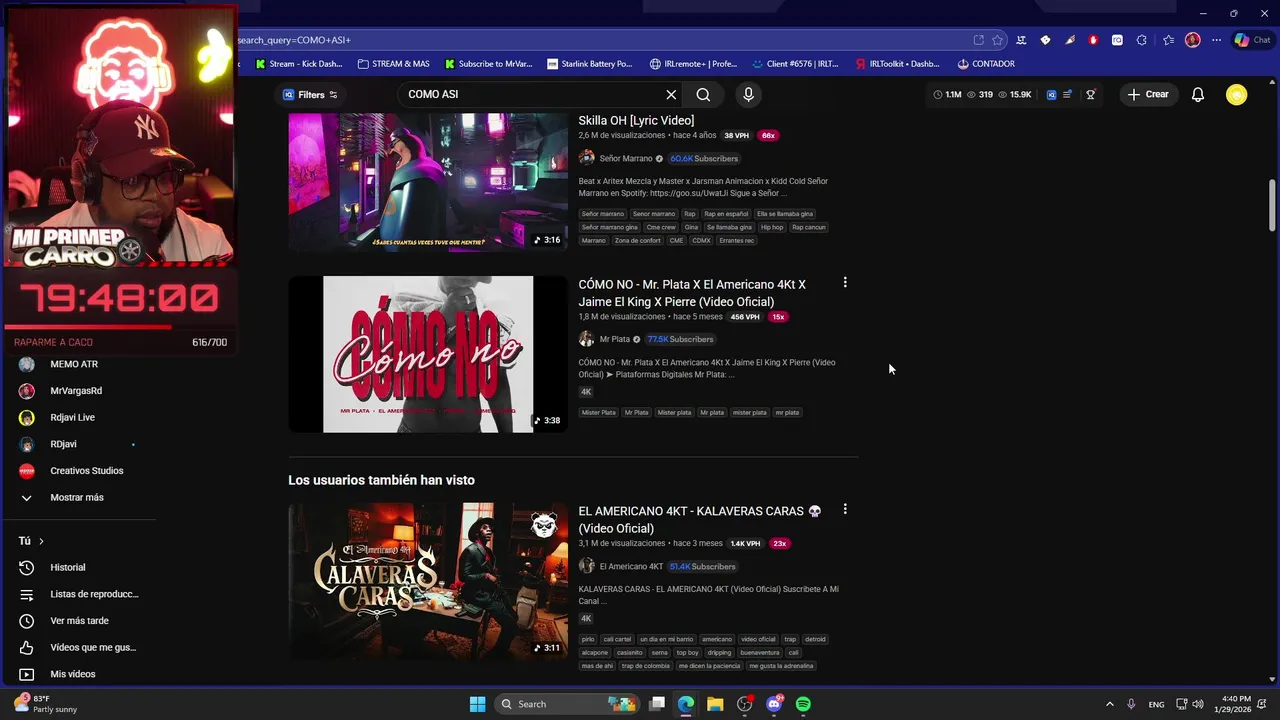Open Ver más tarde sidebar item
This screenshot has height=720, width=1280.
point(80,620)
